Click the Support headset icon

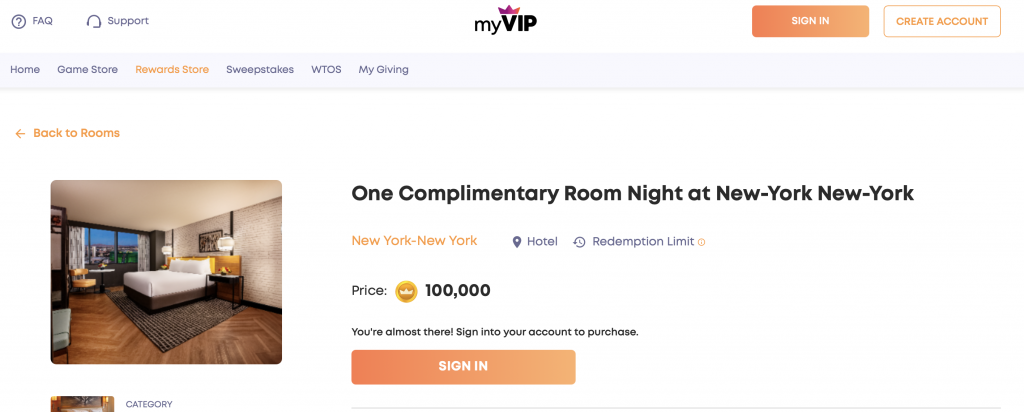94,21
